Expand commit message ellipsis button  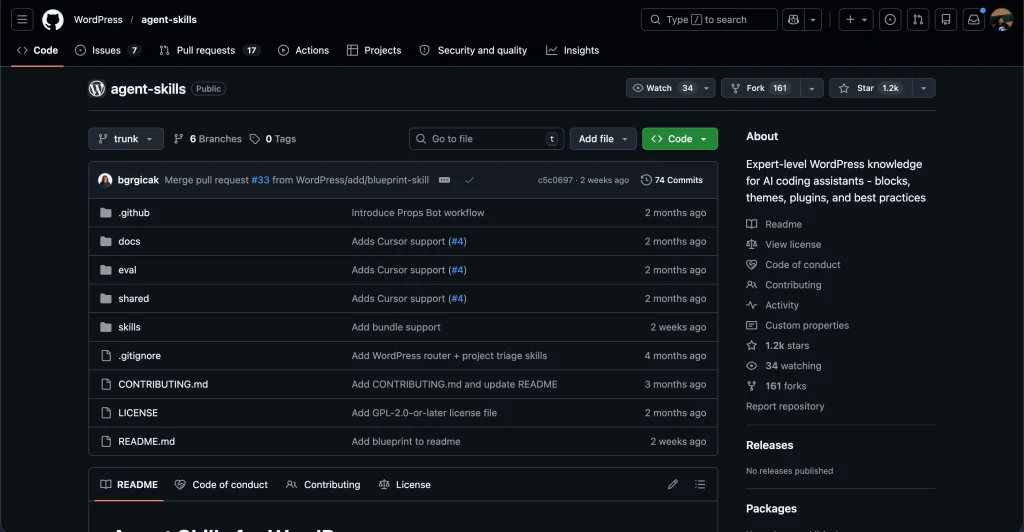[444, 180]
